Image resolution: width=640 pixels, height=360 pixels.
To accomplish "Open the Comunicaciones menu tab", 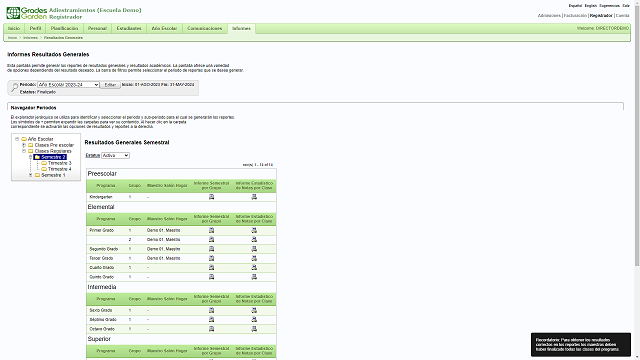I will tap(204, 29).
